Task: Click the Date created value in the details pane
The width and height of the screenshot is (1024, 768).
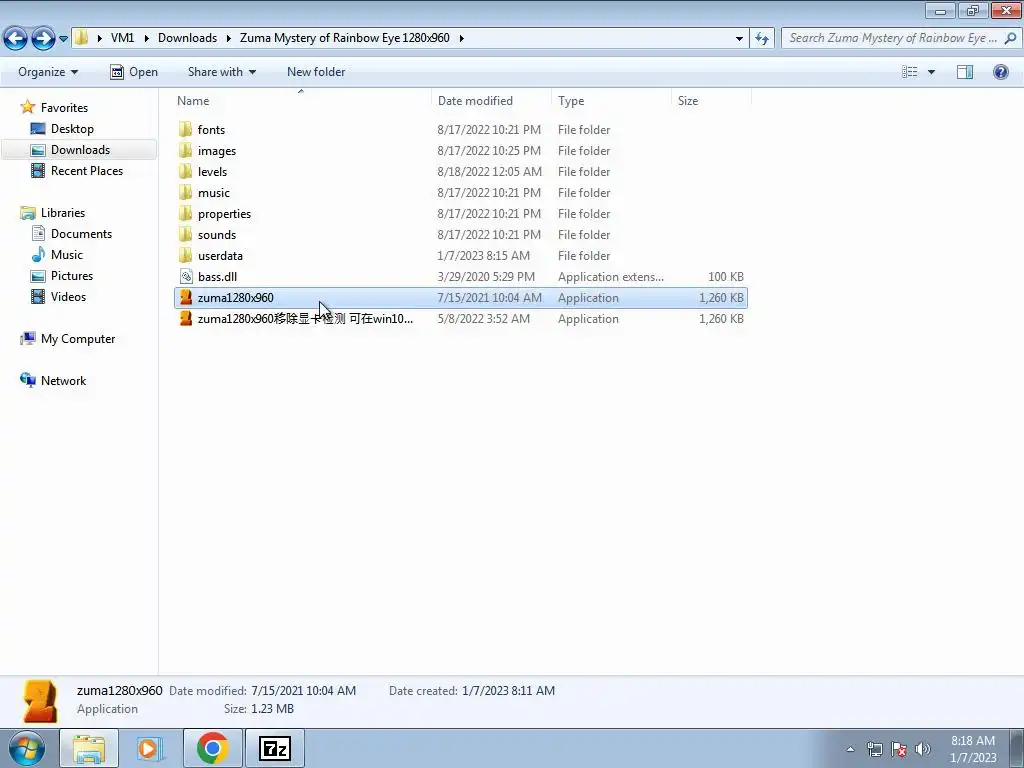Action: pyautogui.click(x=508, y=691)
